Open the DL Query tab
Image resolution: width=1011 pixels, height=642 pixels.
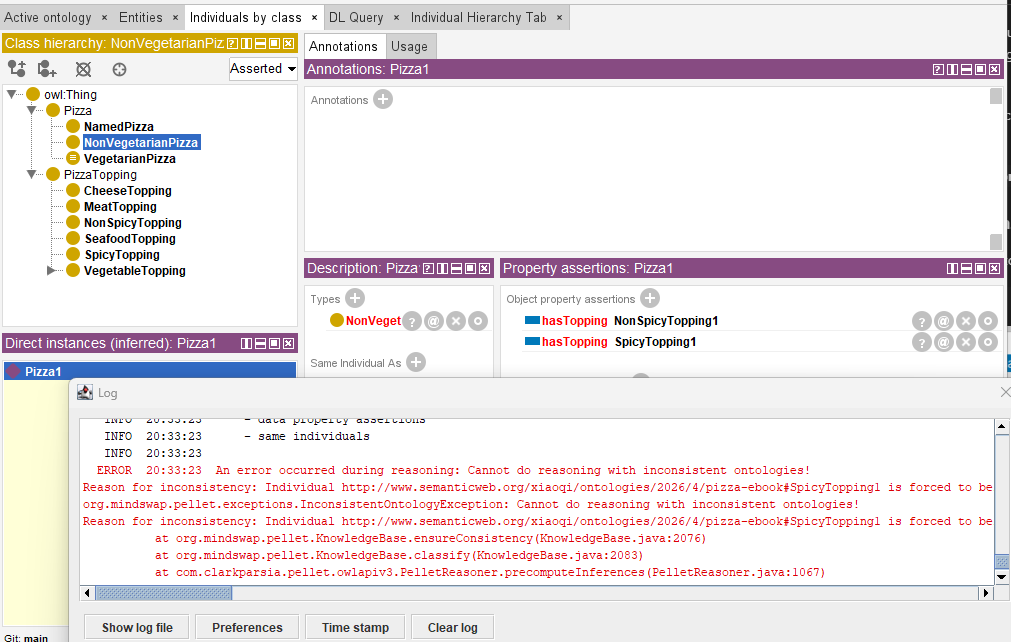point(356,17)
